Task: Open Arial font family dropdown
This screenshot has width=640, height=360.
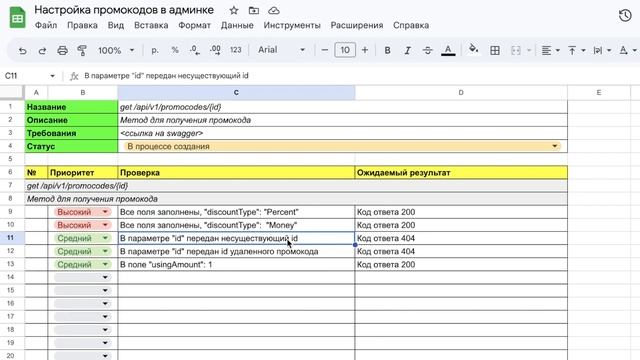Action: (282, 50)
